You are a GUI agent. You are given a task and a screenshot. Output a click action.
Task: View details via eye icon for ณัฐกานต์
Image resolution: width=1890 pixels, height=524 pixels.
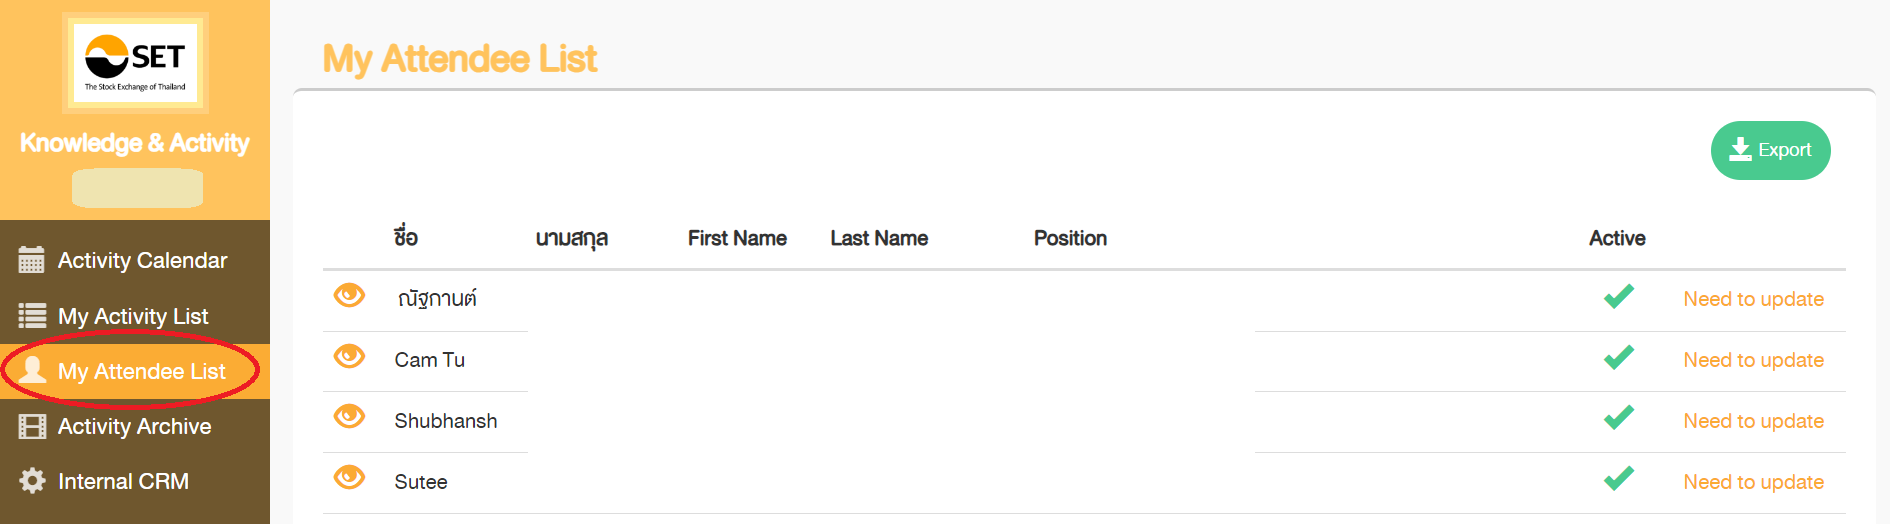click(349, 295)
